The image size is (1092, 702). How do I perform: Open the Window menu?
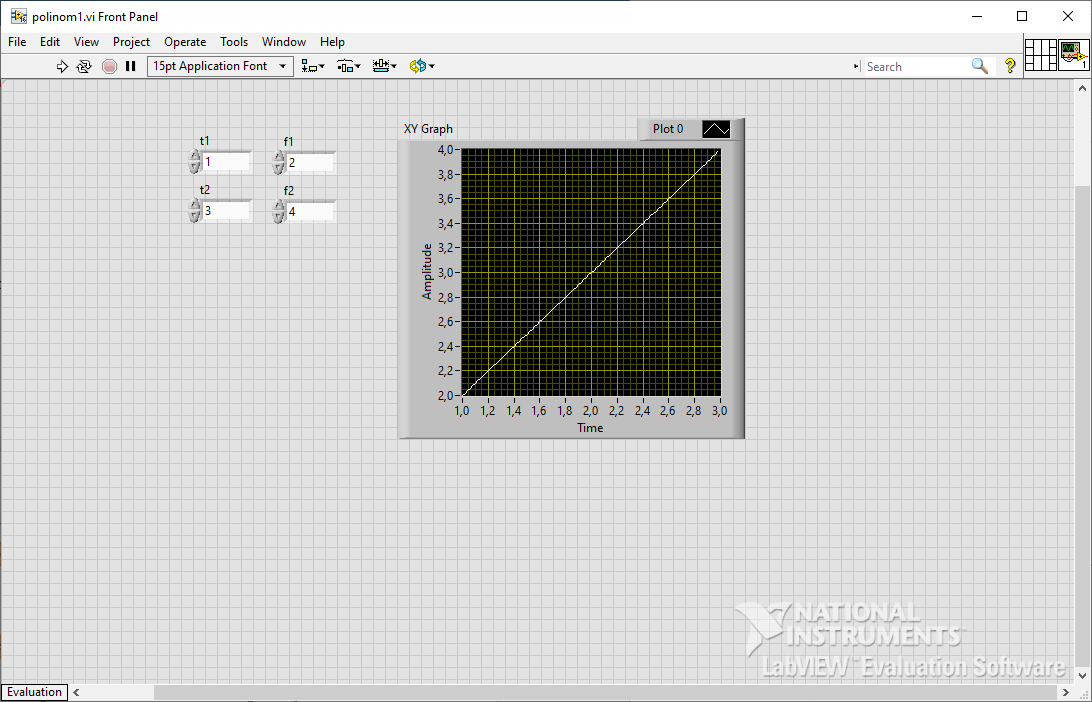click(x=284, y=42)
